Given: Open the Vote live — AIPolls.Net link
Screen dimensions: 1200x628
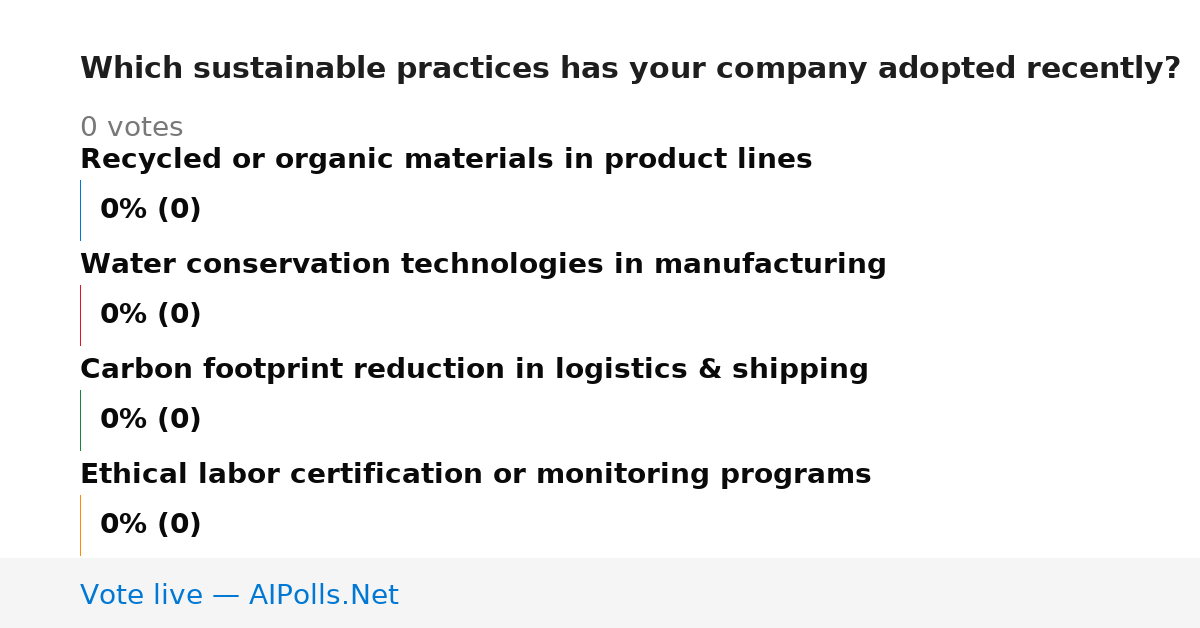Looking at the screenshot, I should (239, 595).
